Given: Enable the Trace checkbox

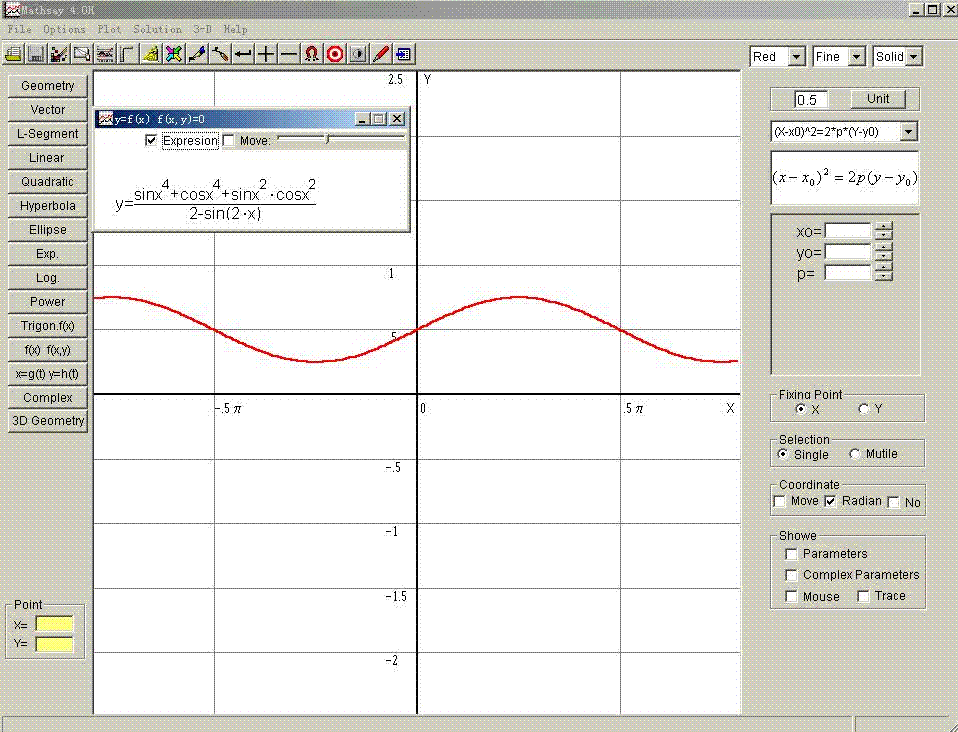Looking at the screenshot, I should tap(863, 596).
